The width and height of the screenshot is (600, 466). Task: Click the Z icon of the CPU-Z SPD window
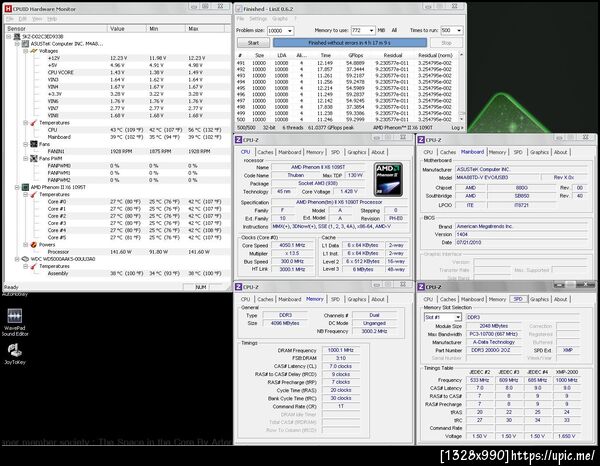tap(421, 287)
